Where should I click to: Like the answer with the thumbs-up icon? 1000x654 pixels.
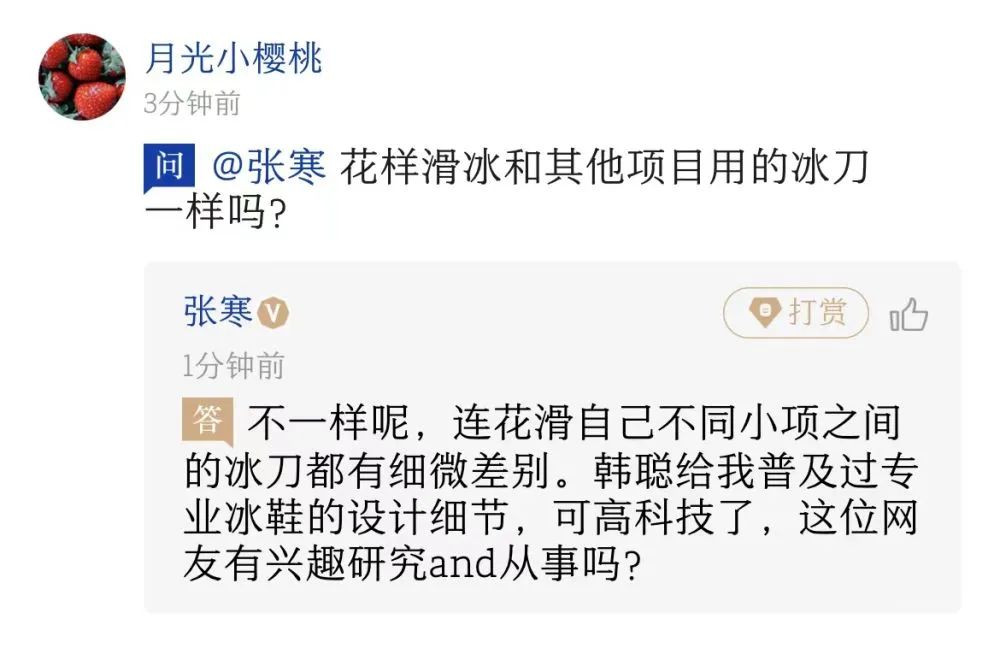pos(909,316)
